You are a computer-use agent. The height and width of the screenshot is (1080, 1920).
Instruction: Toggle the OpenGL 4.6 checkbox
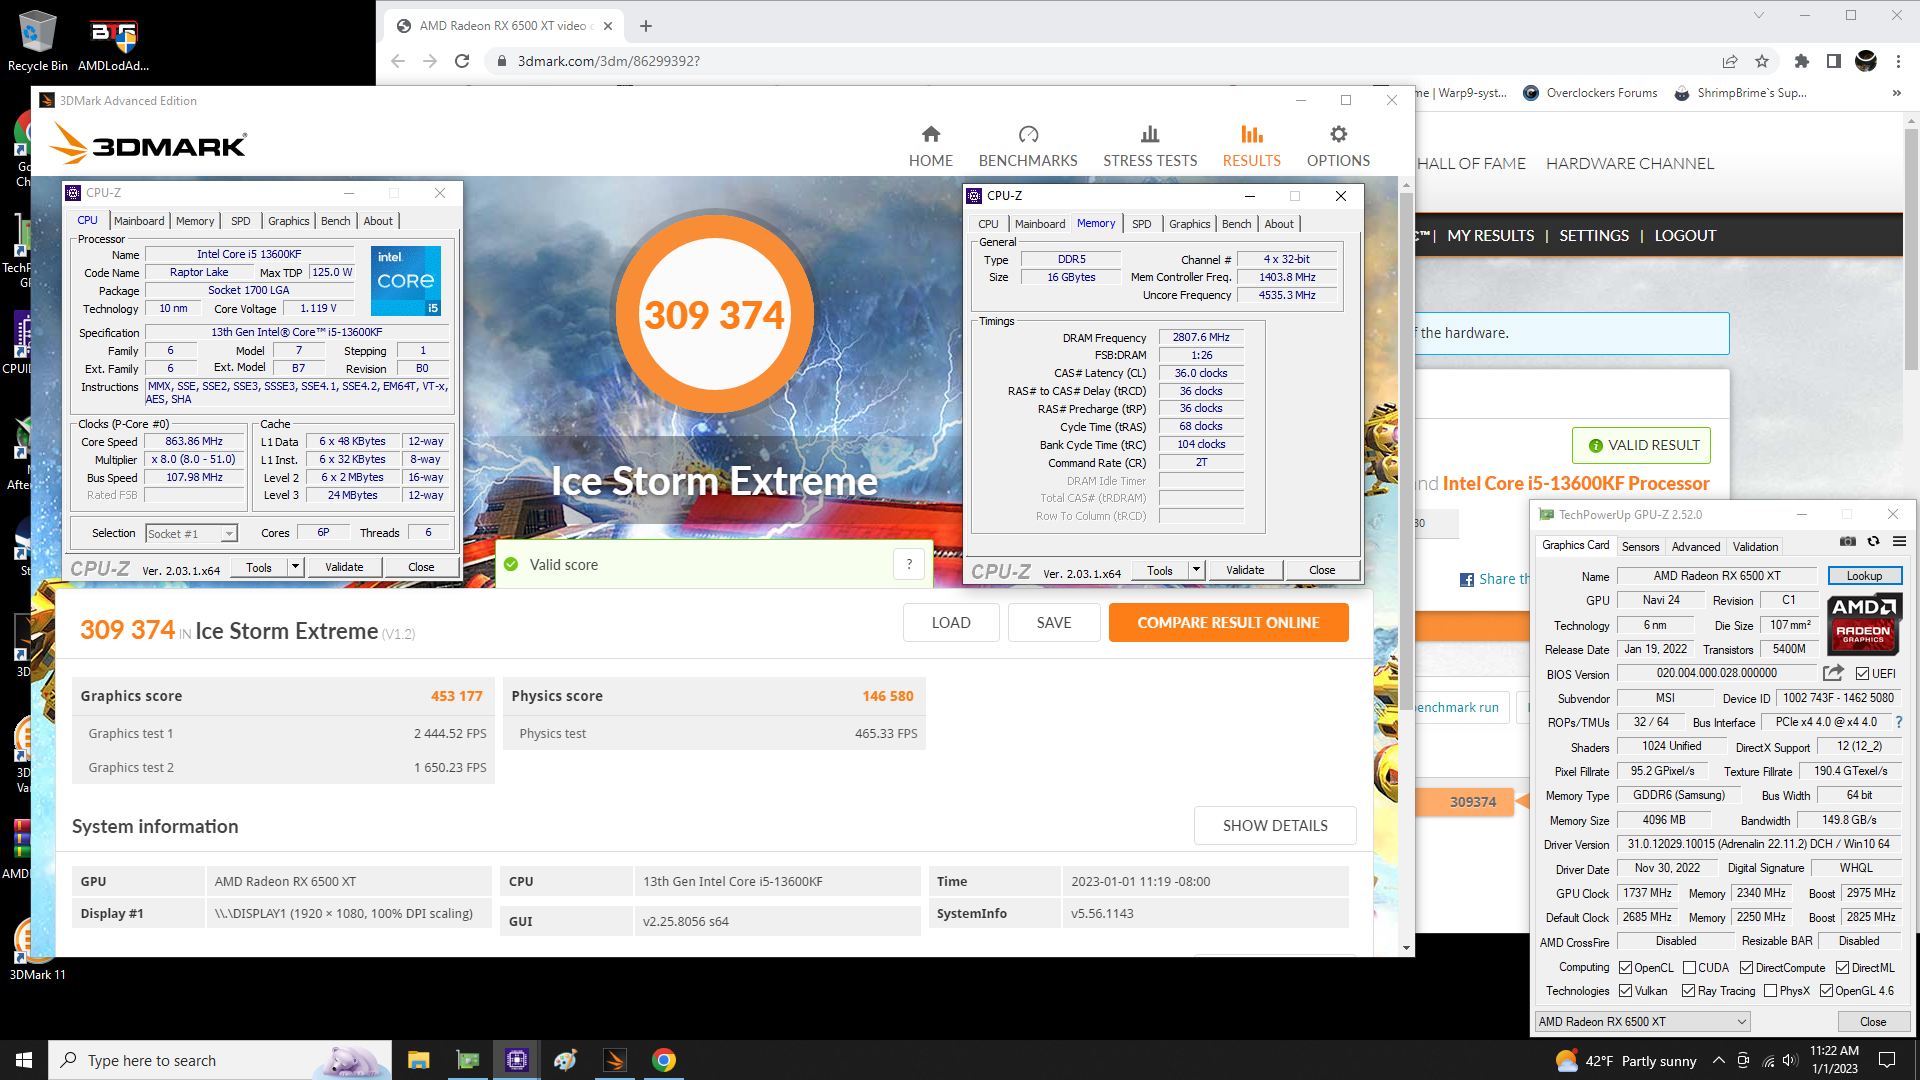[x=1826, y=991]
